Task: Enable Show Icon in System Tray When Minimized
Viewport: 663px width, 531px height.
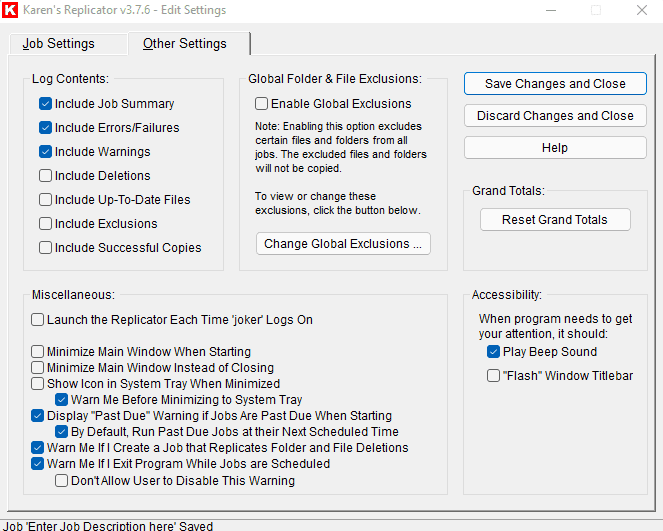Action: [x=37, y=384]
